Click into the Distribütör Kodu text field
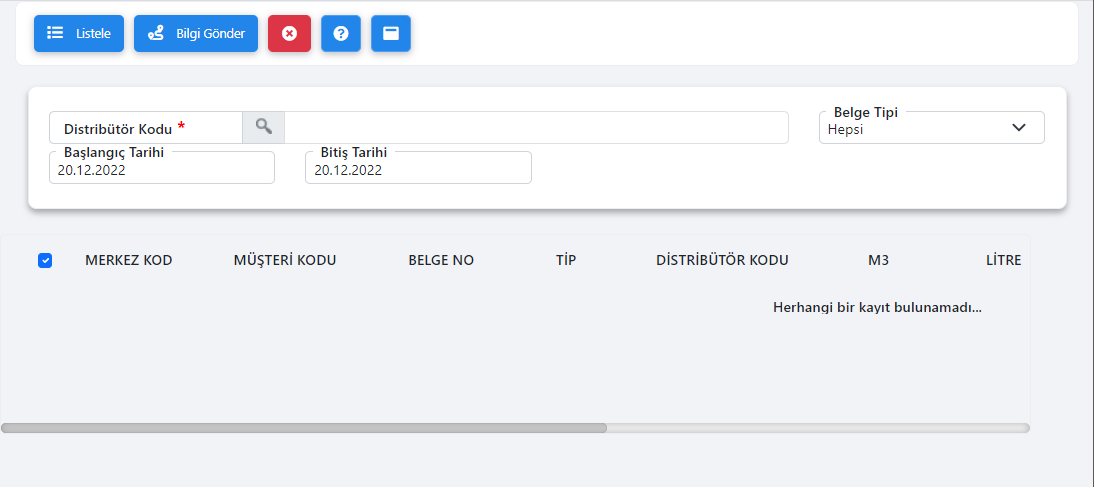Image resolution: width=1094 pixels, height=487 pixels. pos(536,128)
